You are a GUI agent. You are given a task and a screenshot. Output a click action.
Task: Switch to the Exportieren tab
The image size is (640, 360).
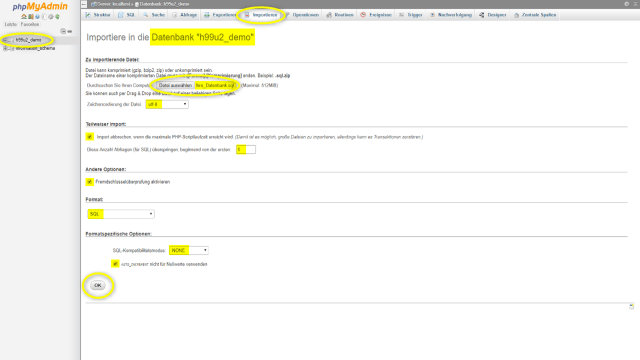[220, 15]
